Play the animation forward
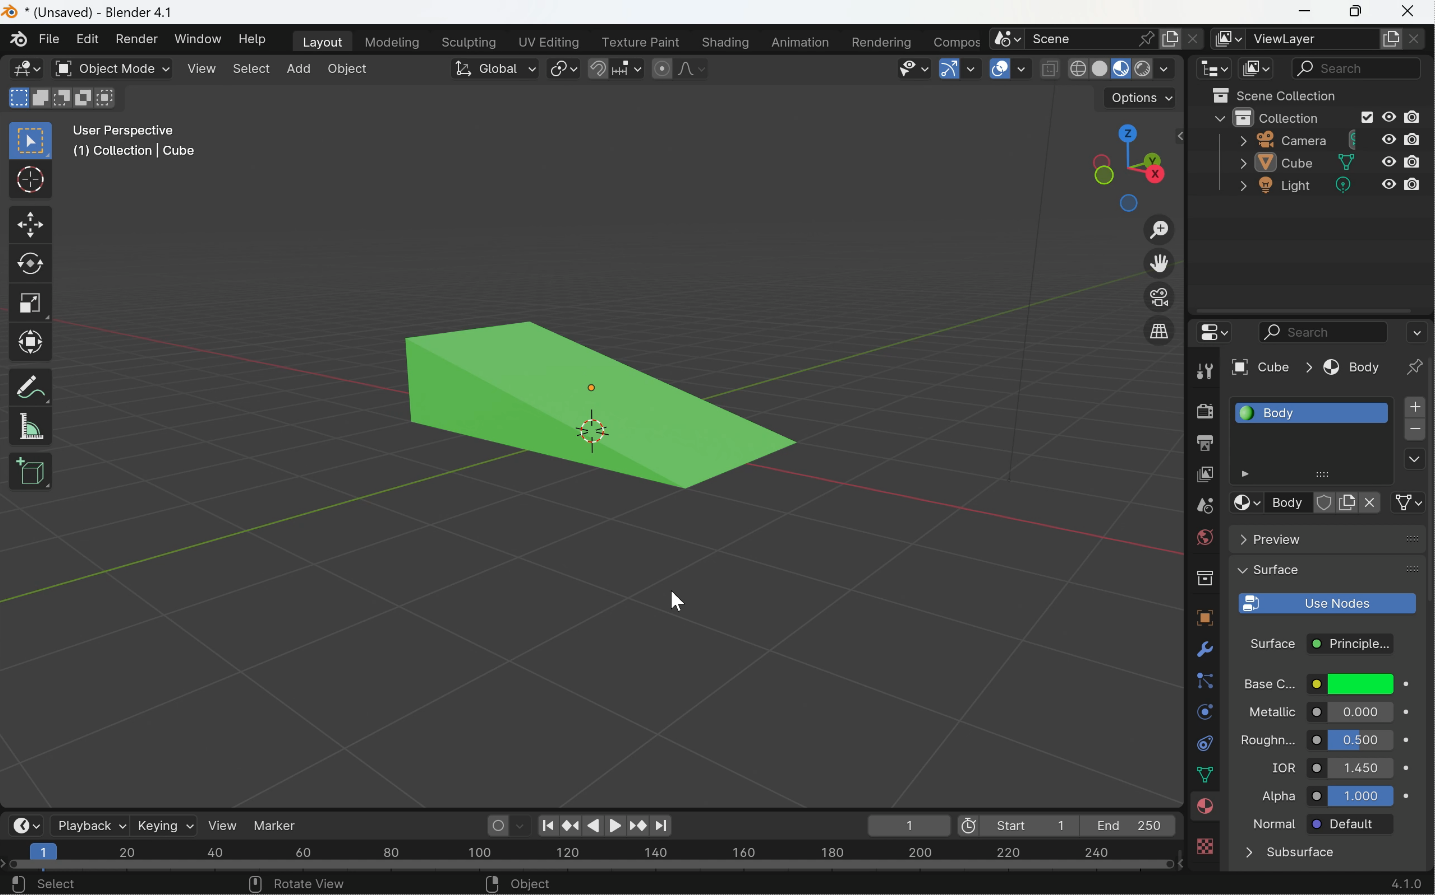Viewport: 1436px width, 896px height. click(616, 826)
